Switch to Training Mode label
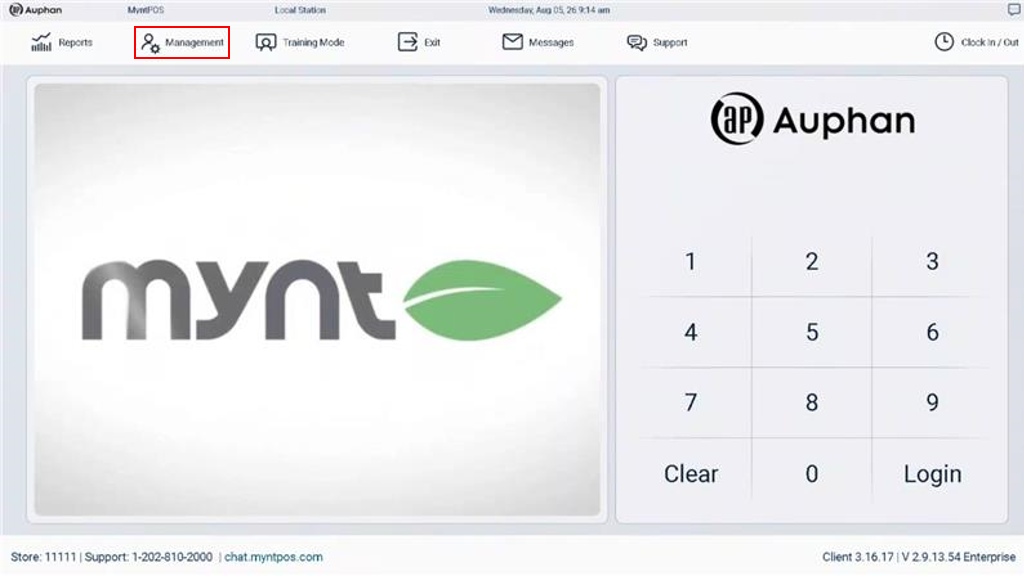Image resolution: width=1024 pixels, height=576 pixels. click(313, 42)
